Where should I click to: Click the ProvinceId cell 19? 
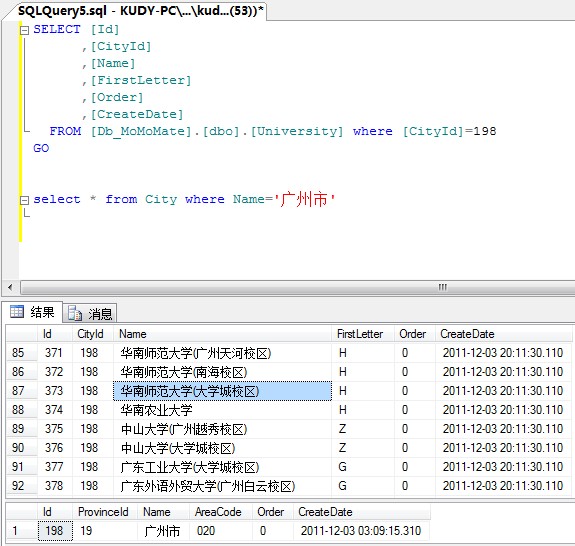(x=105, y=531)
